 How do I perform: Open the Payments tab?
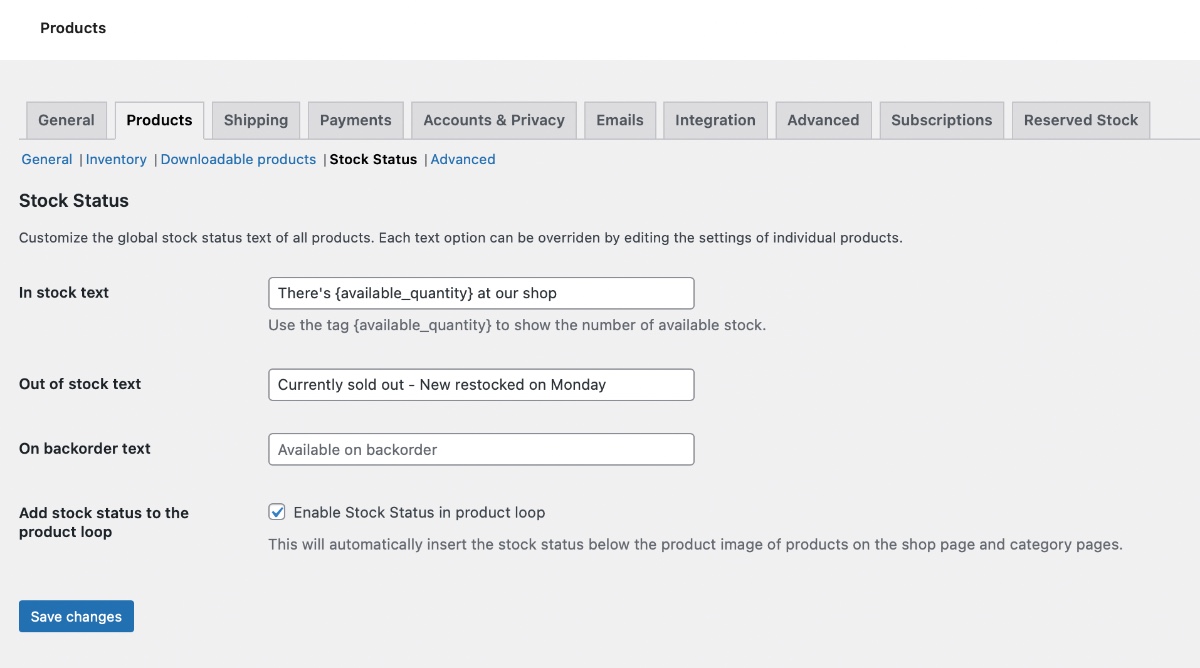[356, 120]
